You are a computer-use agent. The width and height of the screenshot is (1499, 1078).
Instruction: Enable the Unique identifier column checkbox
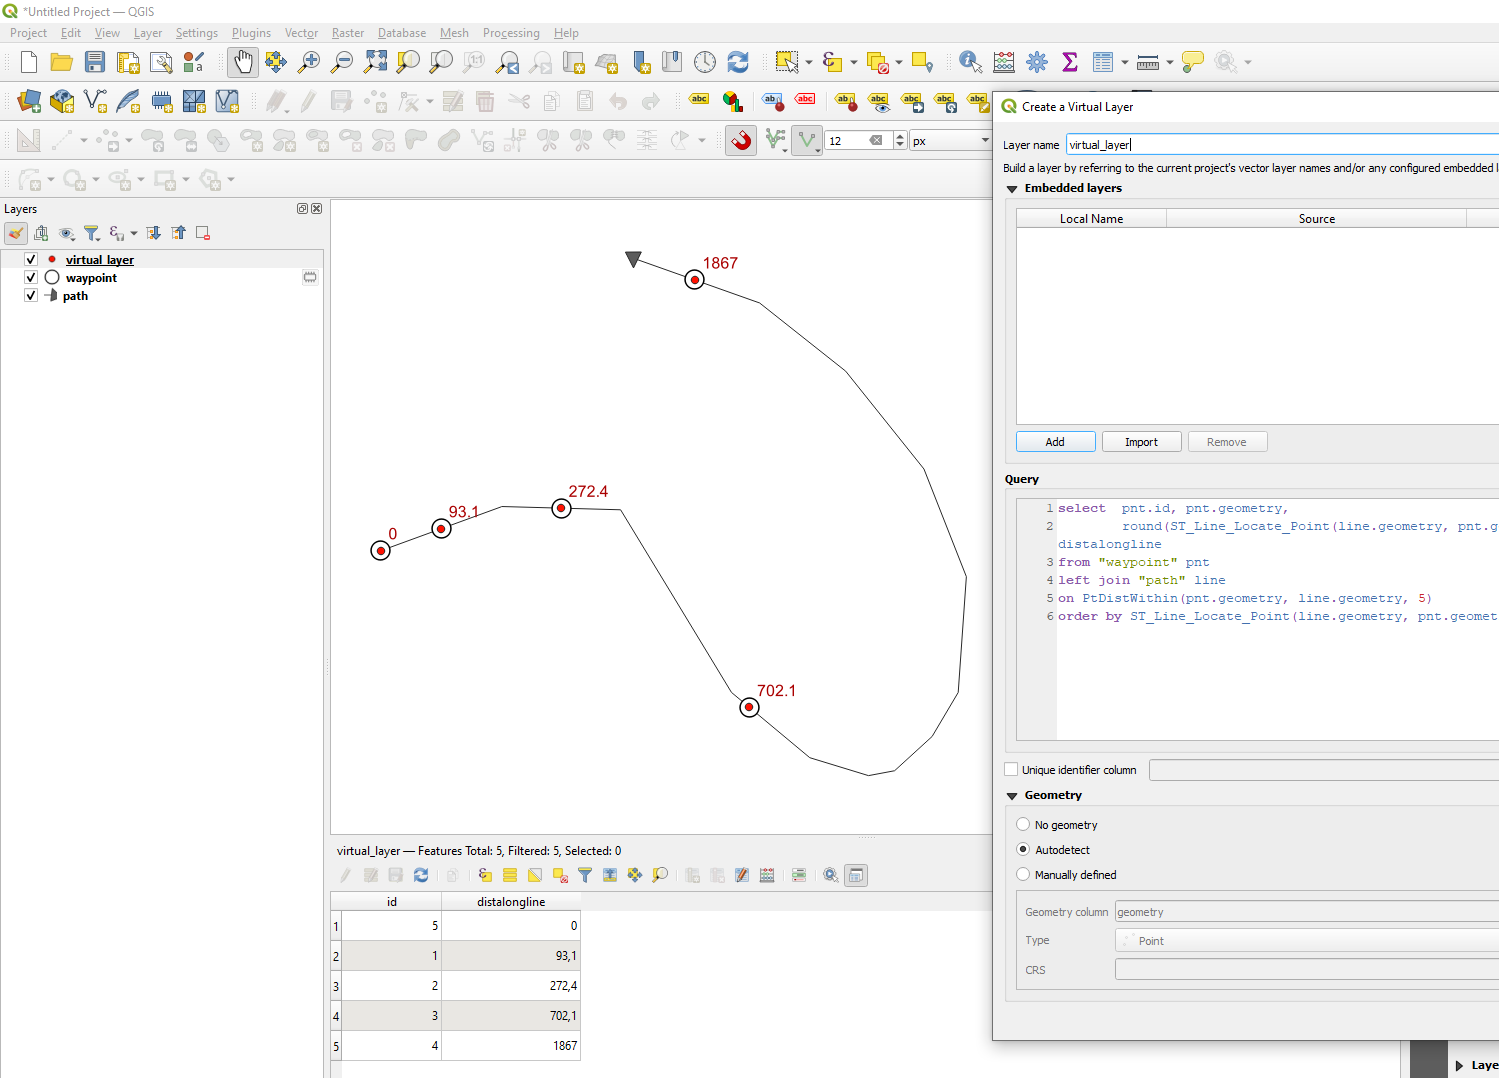point(1011,769)
